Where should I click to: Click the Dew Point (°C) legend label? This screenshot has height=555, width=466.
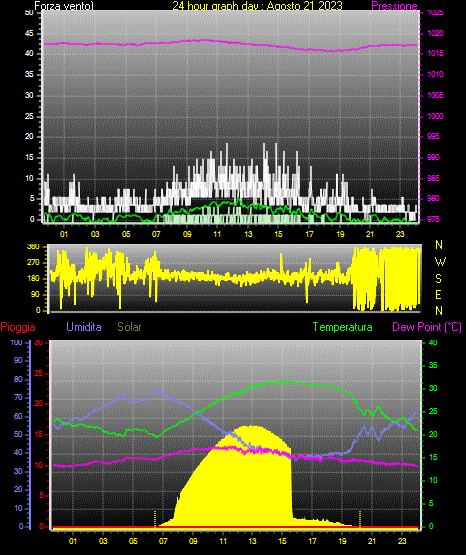[427, 327]
